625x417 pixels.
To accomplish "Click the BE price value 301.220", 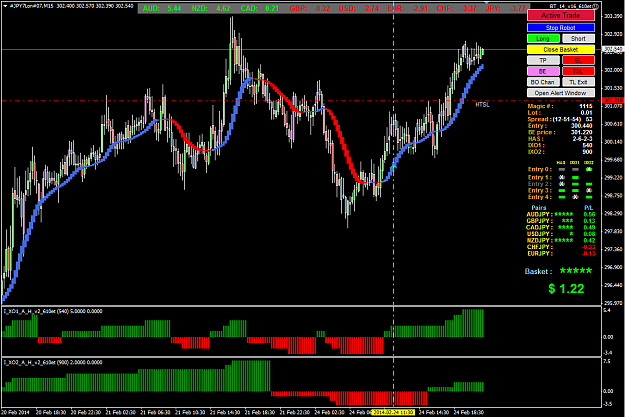I will coord(582,132).
